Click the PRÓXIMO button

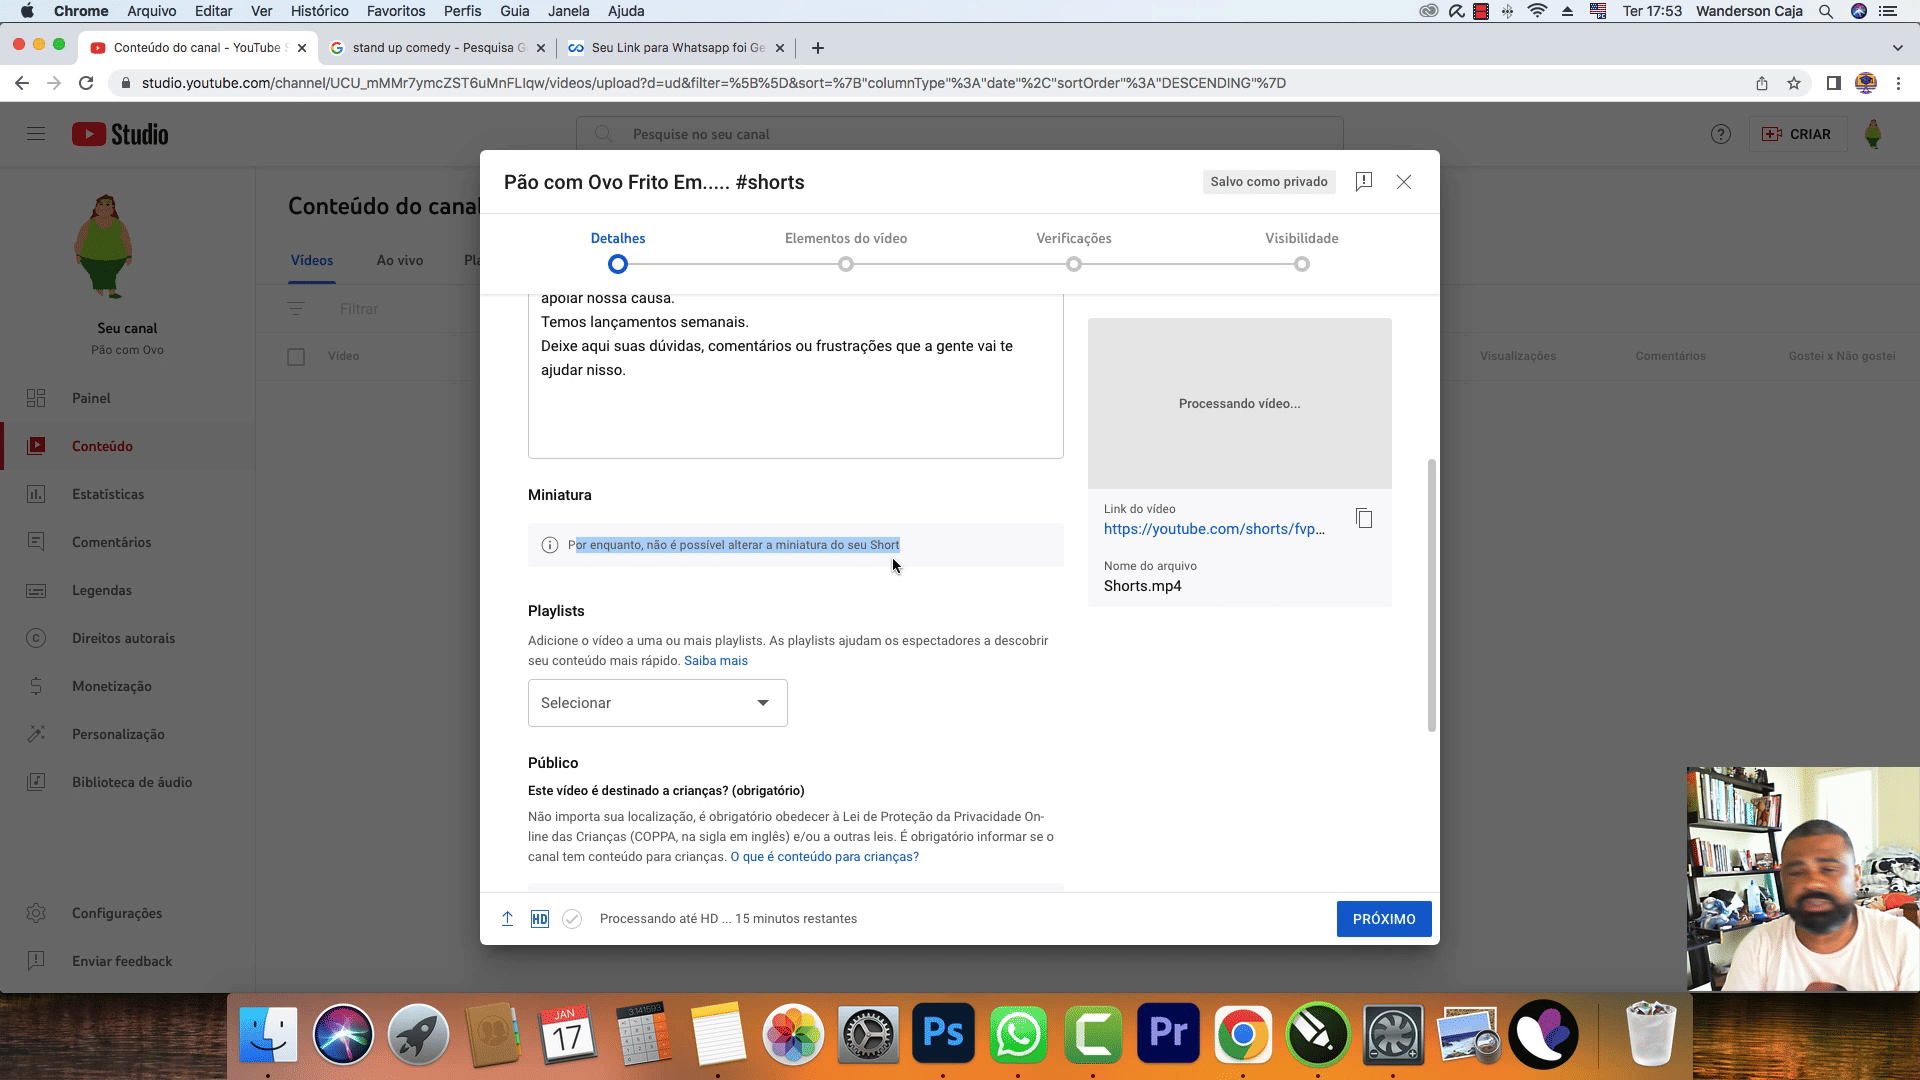1383,919
